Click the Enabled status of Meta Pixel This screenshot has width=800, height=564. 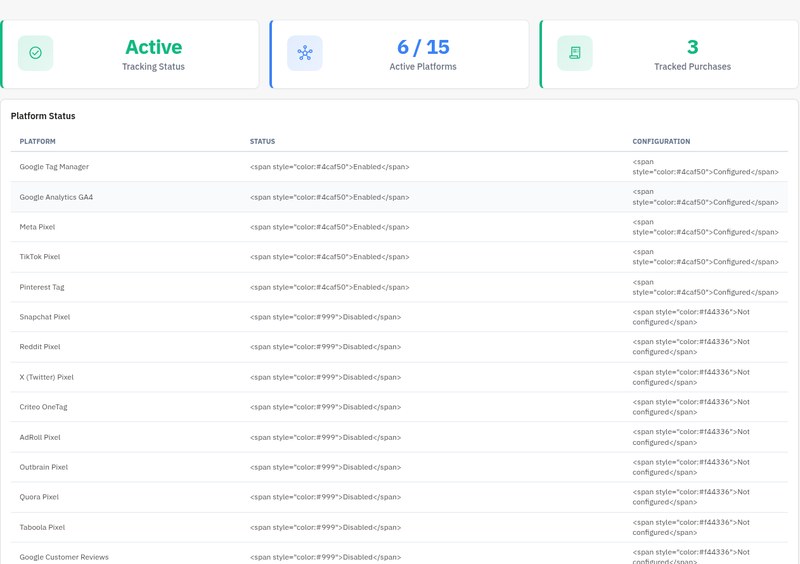(330, 227)
